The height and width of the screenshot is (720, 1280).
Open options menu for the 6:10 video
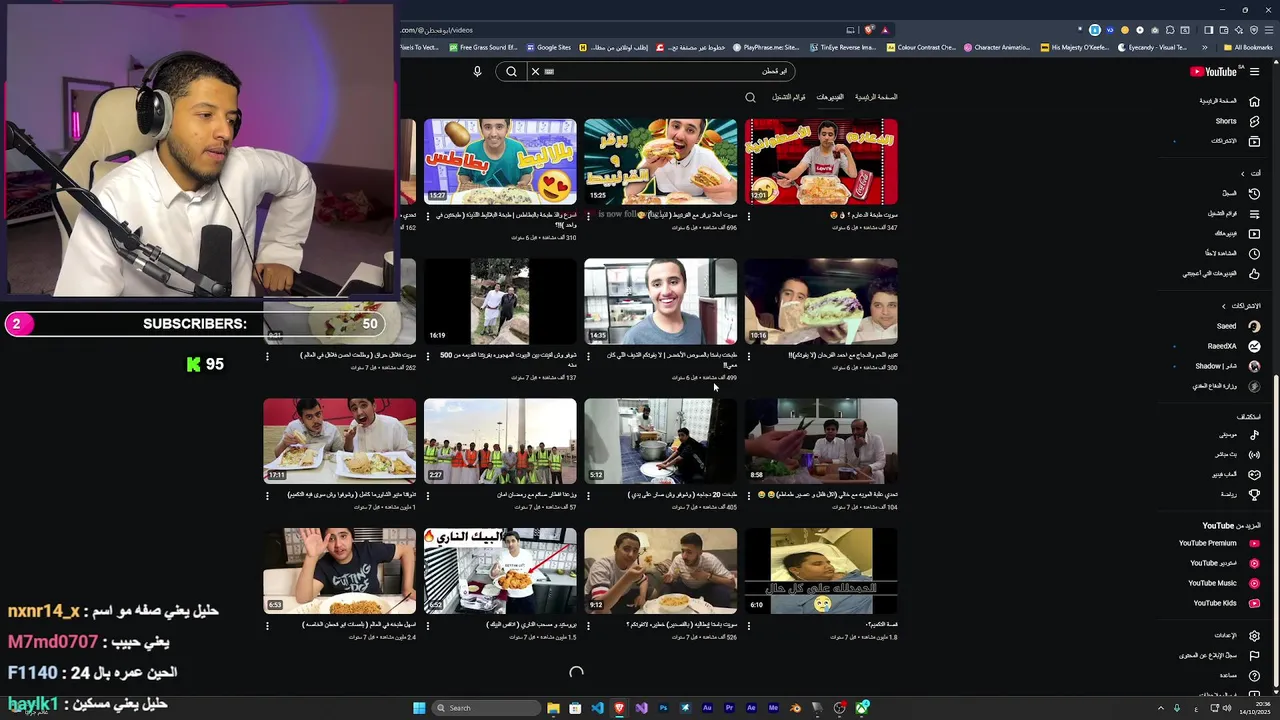(x=749, y=625)
